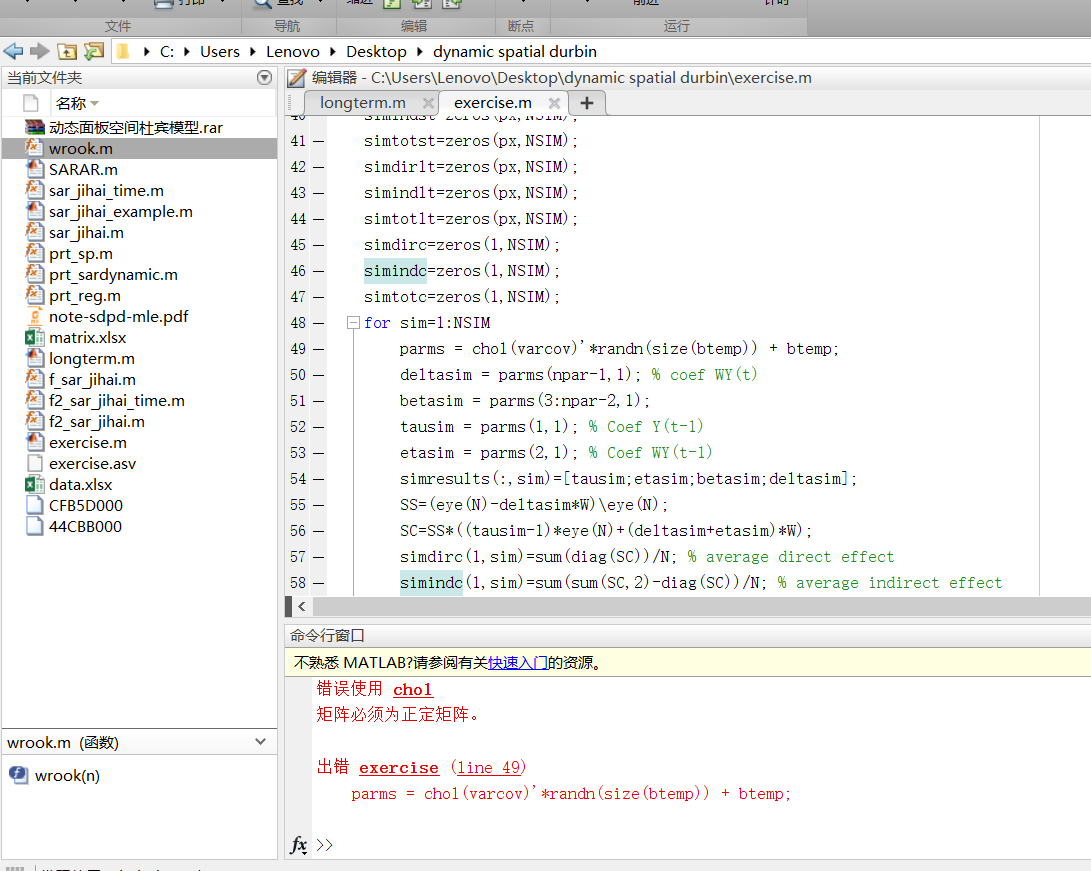1091x871 pixels.
Task: Click the browse for folder icon
Action: click(93, 51)
